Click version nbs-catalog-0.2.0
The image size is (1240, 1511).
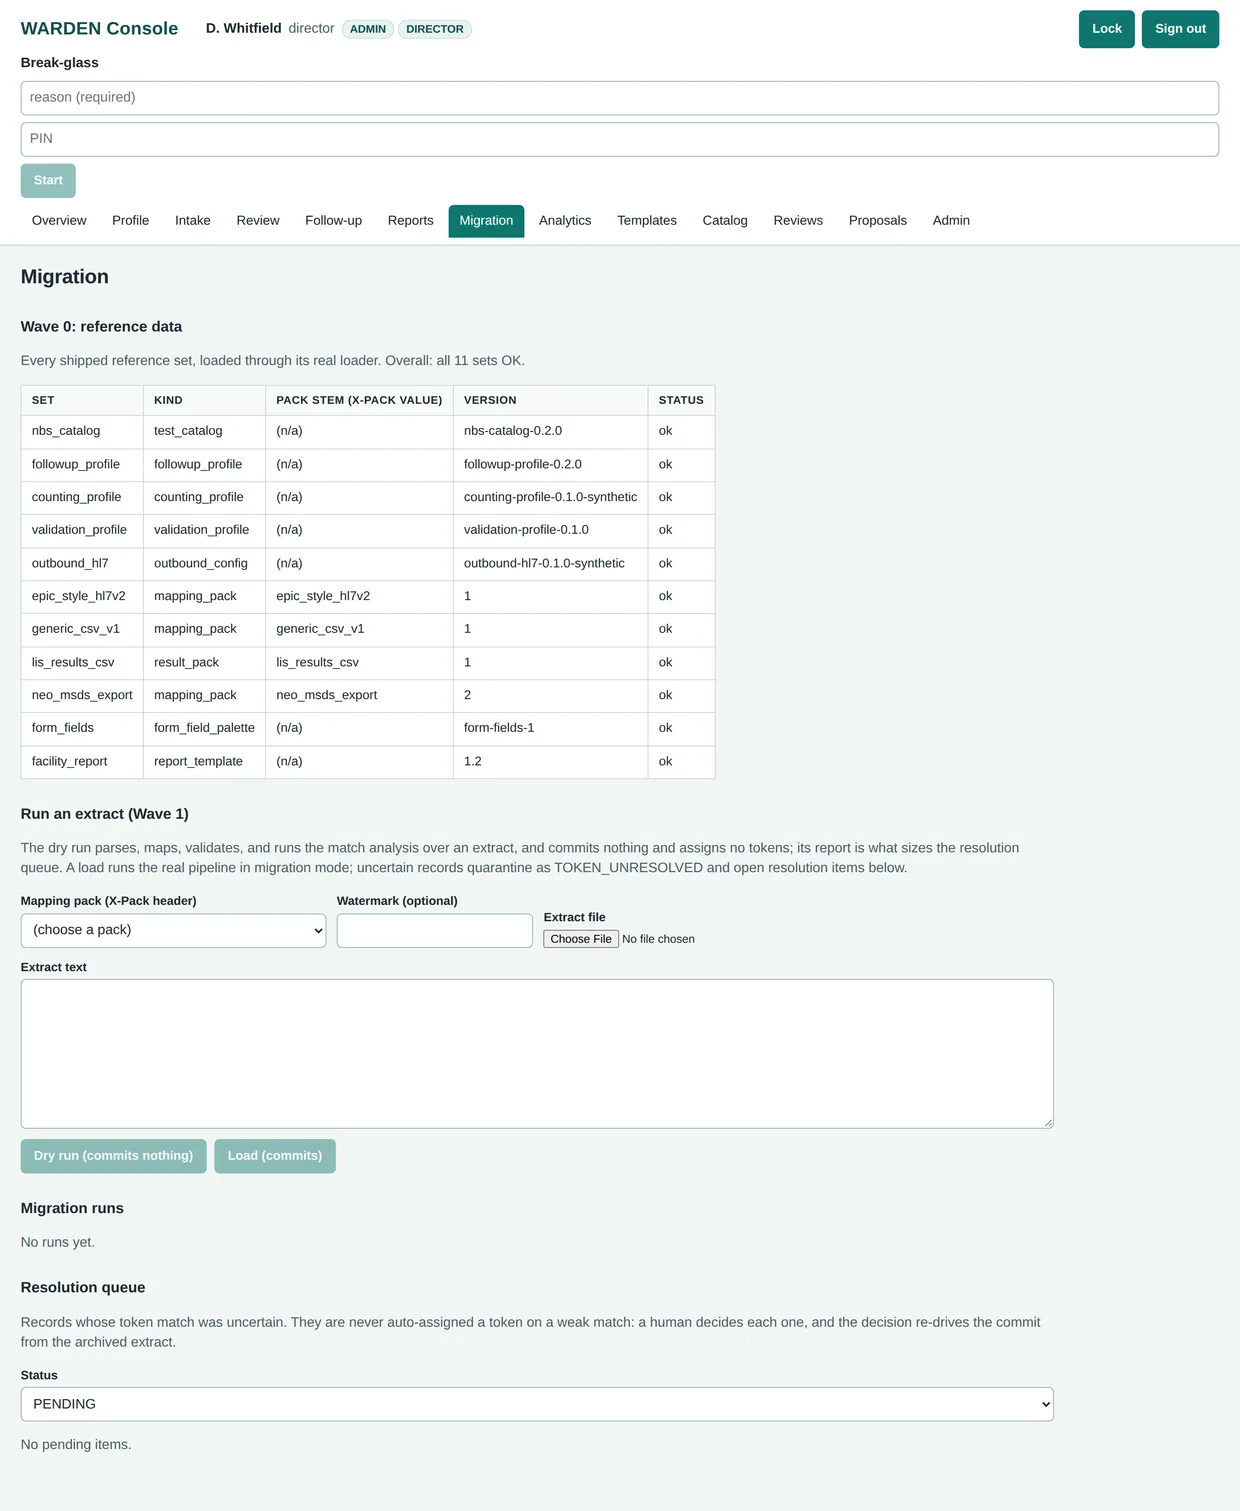pyautogui.click(x=550, y=431)
